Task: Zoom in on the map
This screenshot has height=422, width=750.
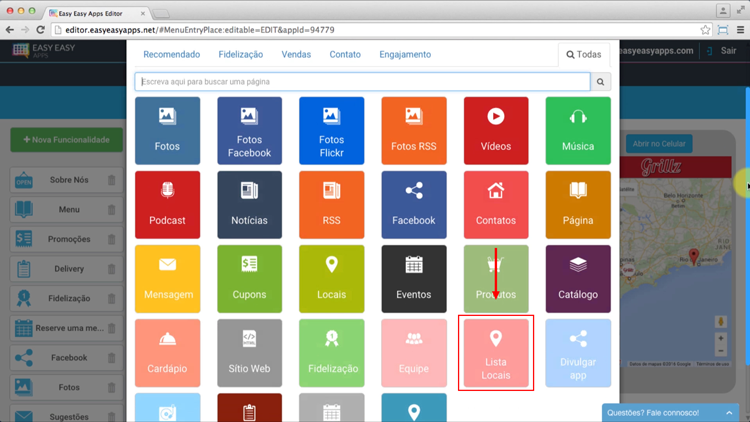Action: [721, 340]
